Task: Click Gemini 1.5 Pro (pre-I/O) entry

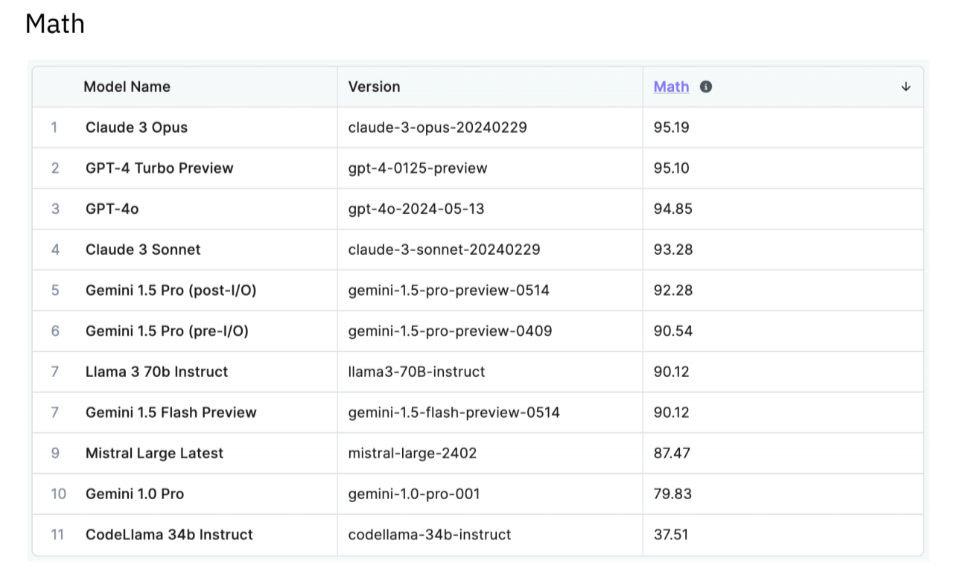Action: (167, 331)
